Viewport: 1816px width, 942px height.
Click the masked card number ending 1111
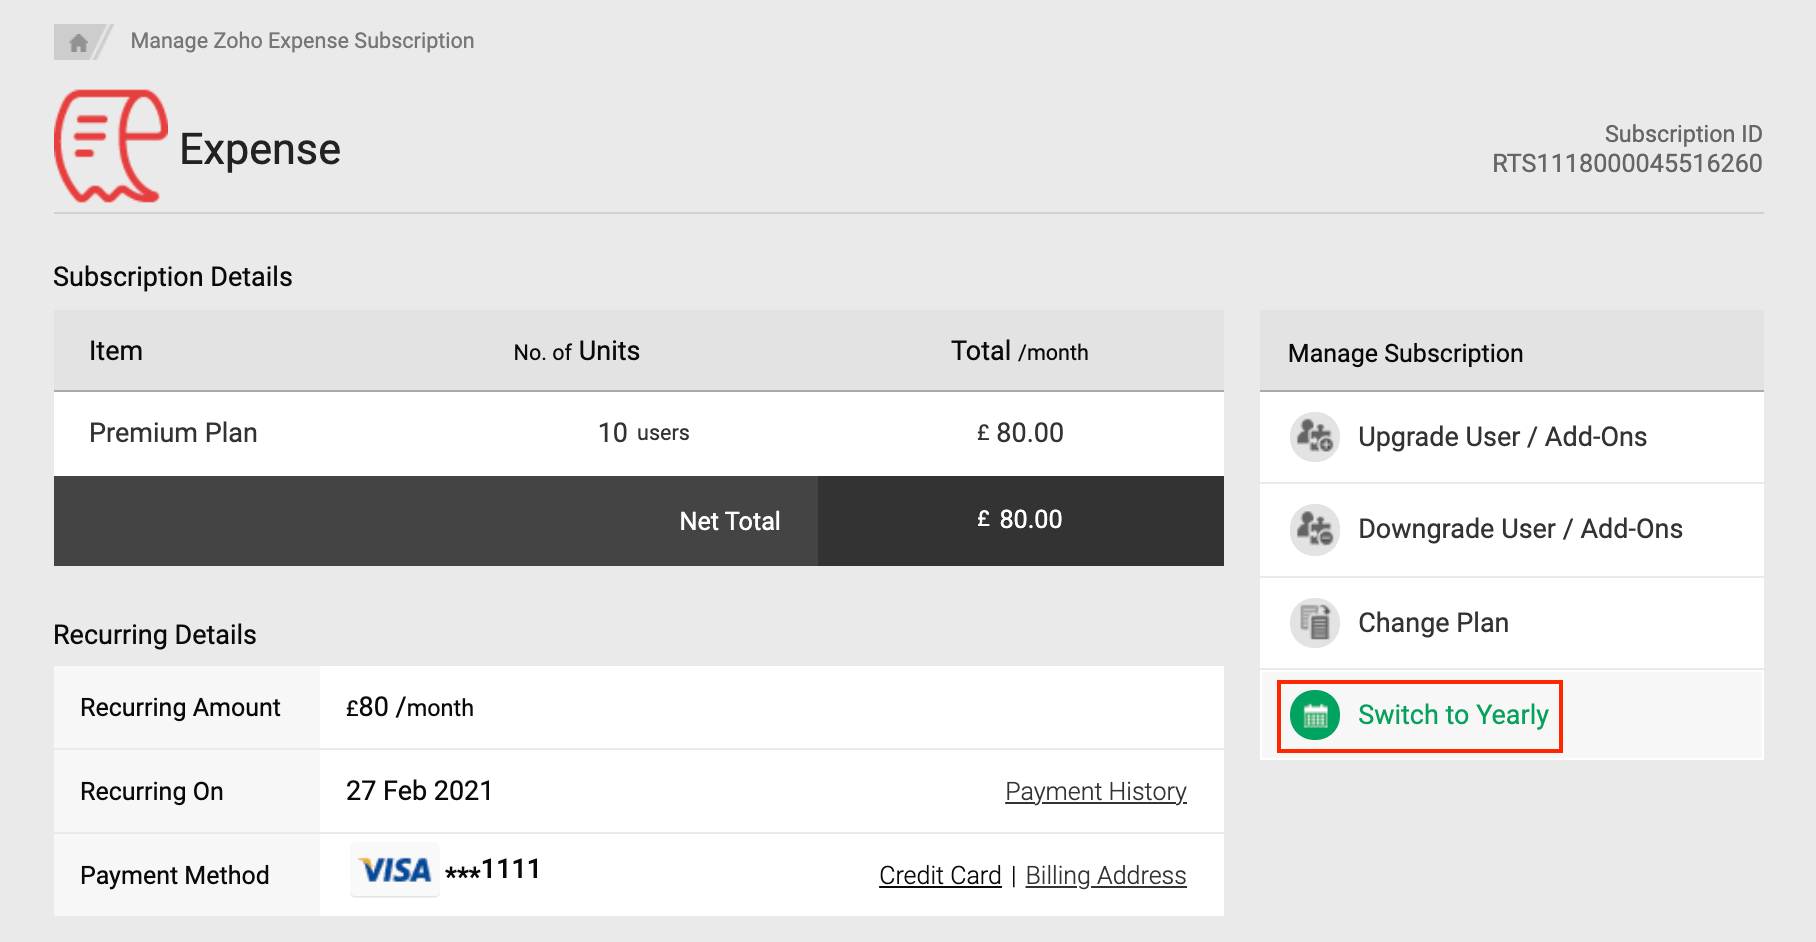click(x=493, y=870)
